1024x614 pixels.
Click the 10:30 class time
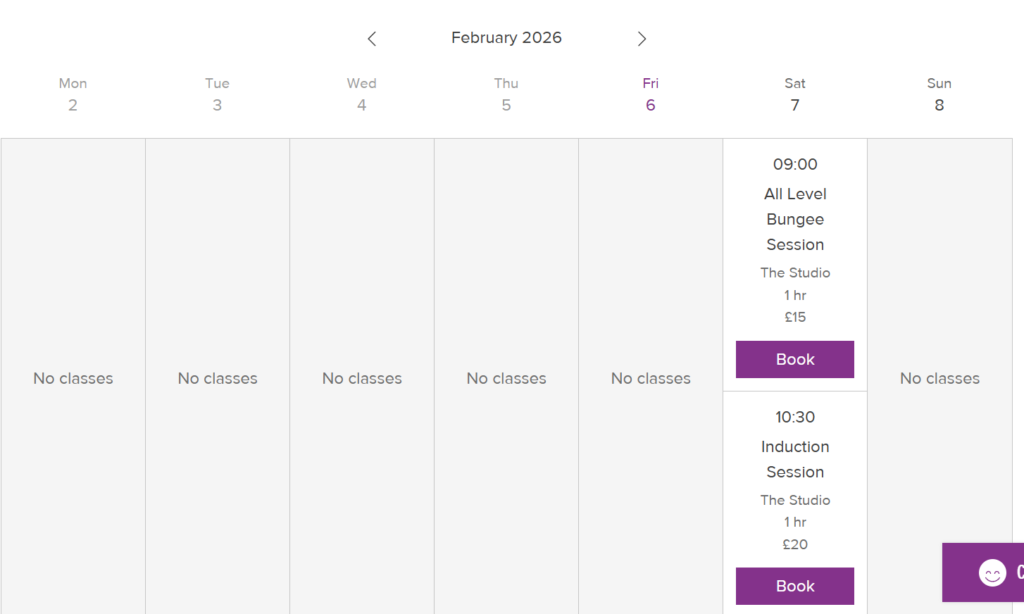[795, 417]
